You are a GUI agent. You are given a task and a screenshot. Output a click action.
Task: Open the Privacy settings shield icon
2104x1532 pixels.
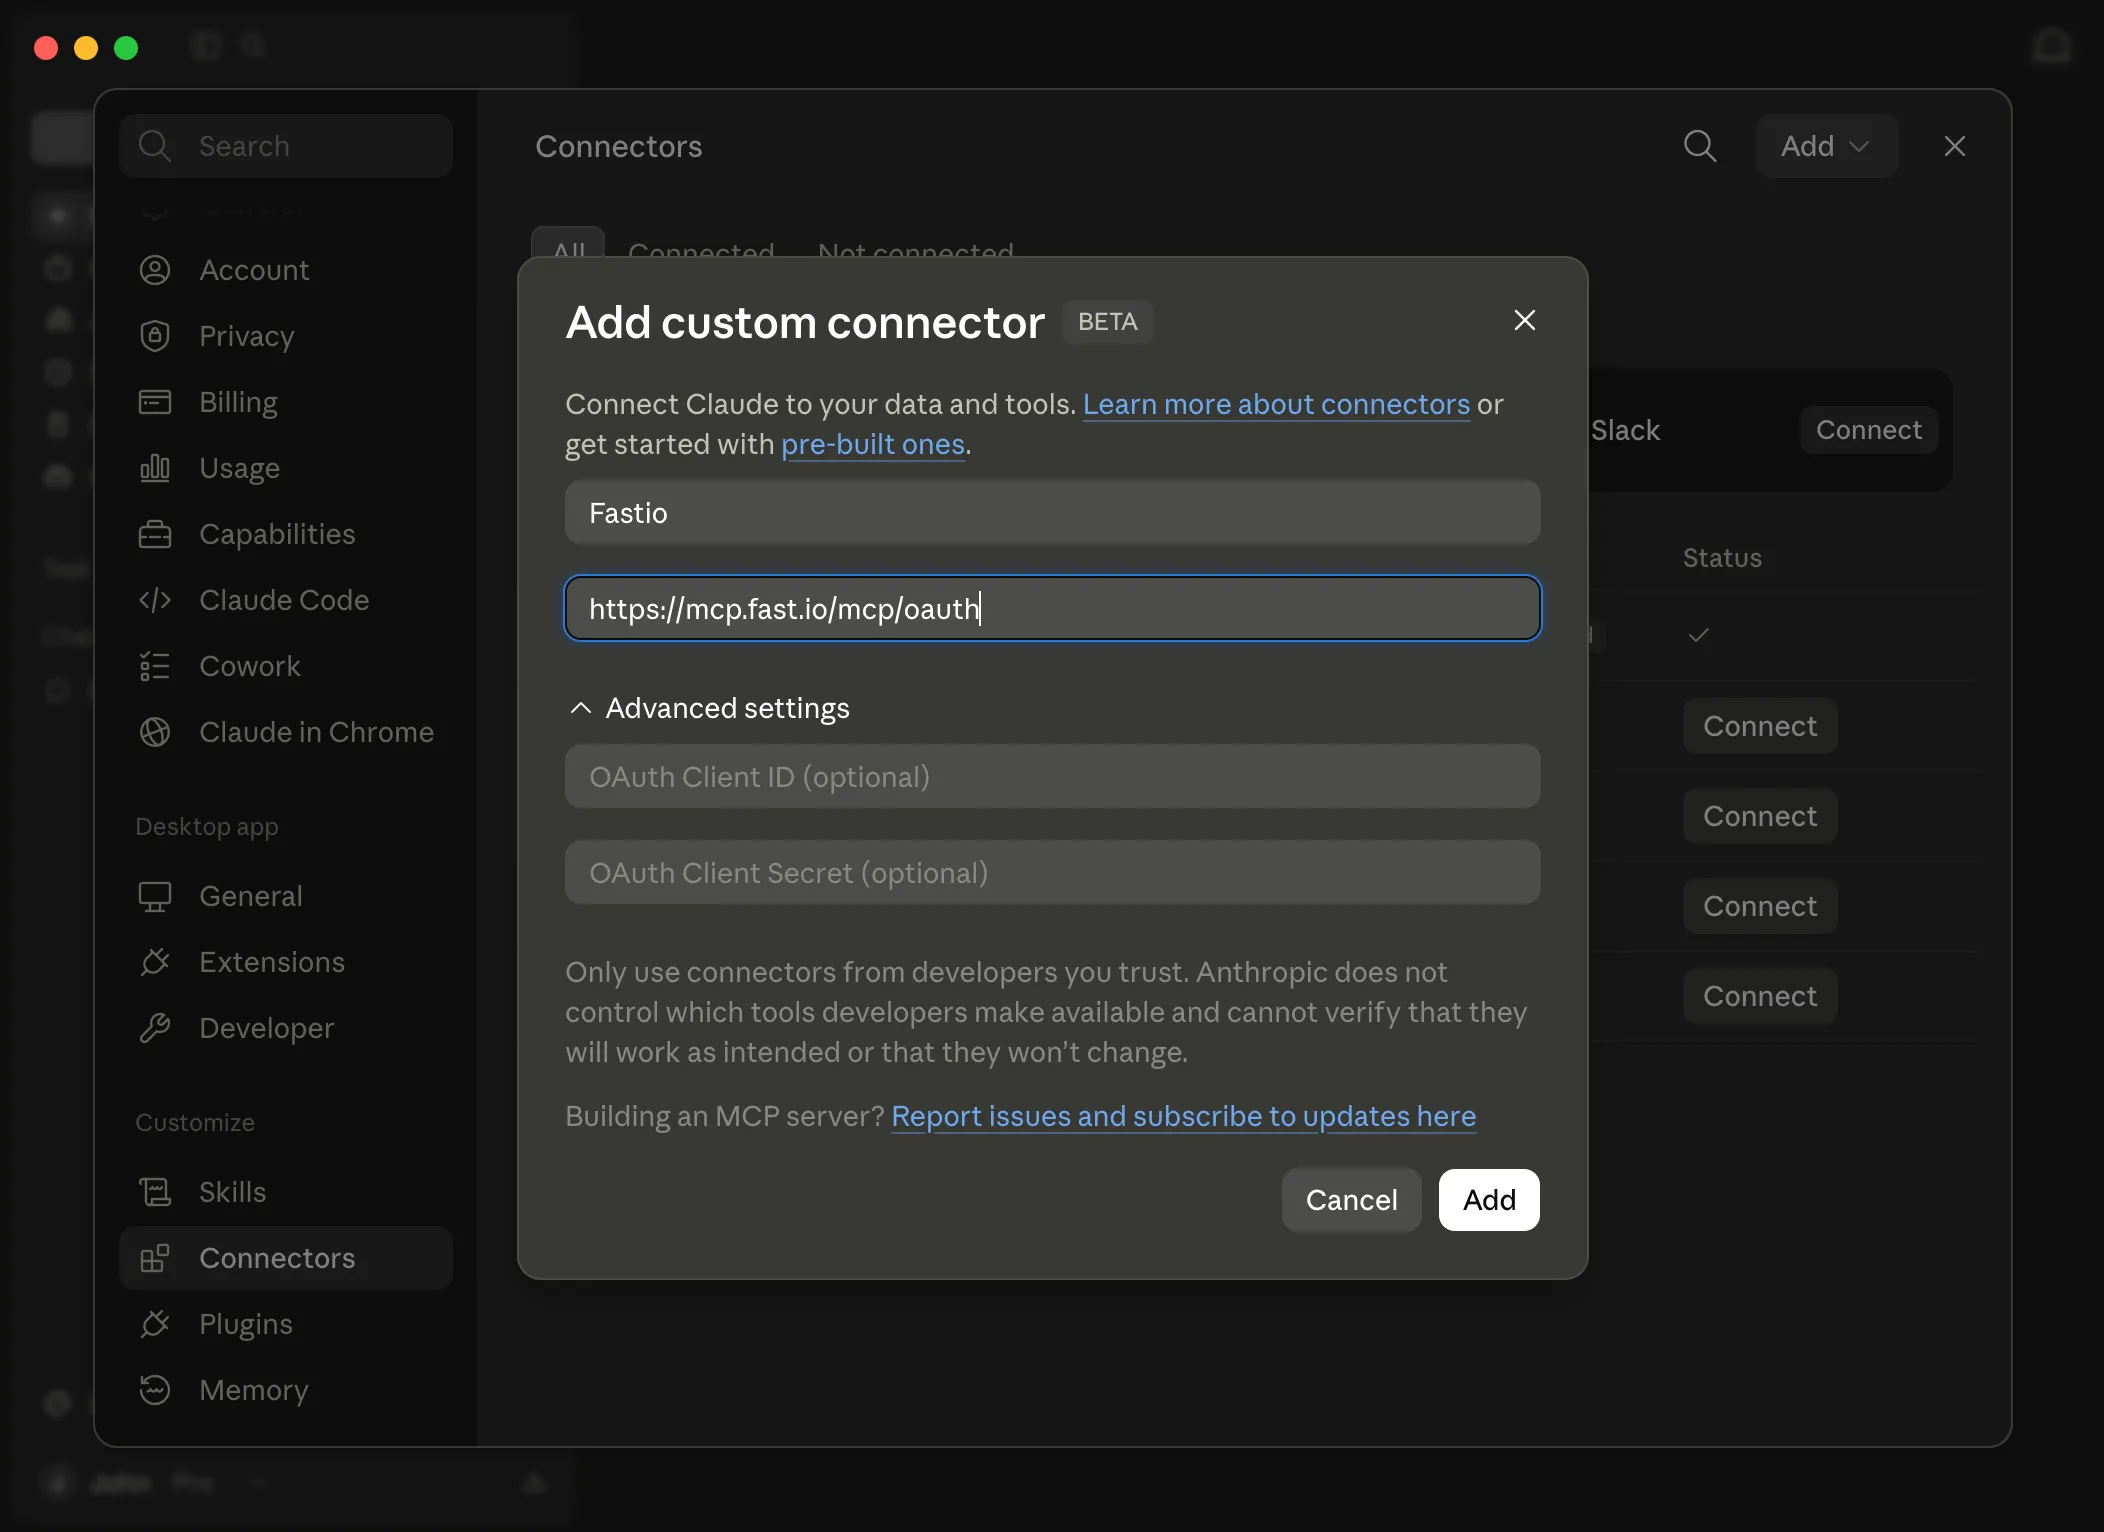pyautogui.click(x=154, y=336)
